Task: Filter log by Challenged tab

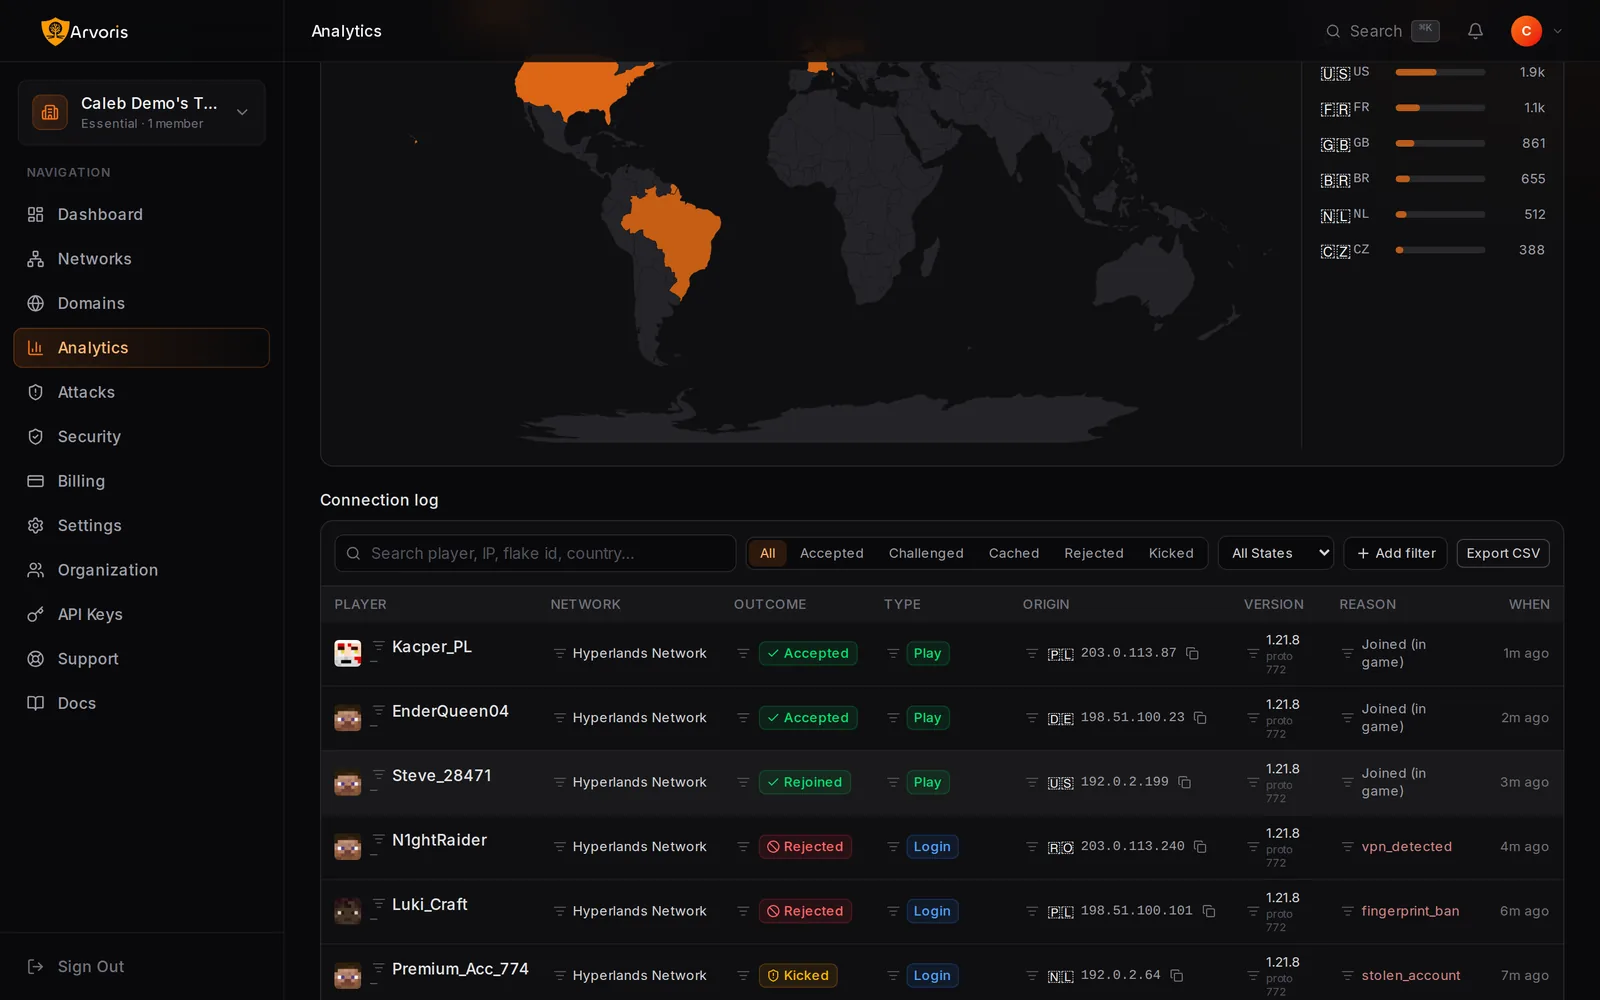Action: 926,553
